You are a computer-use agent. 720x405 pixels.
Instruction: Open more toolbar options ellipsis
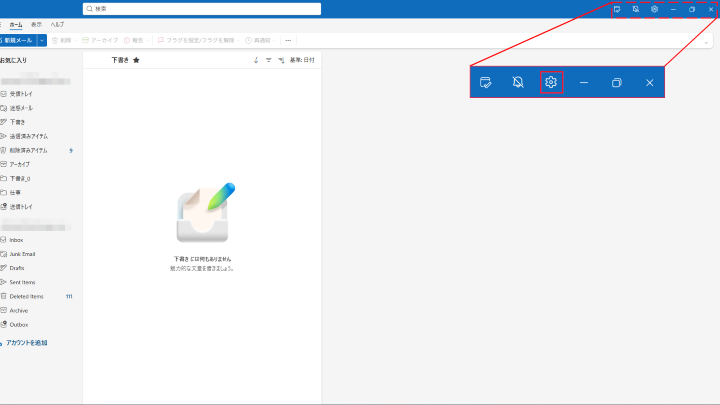(x=288, y=40)
